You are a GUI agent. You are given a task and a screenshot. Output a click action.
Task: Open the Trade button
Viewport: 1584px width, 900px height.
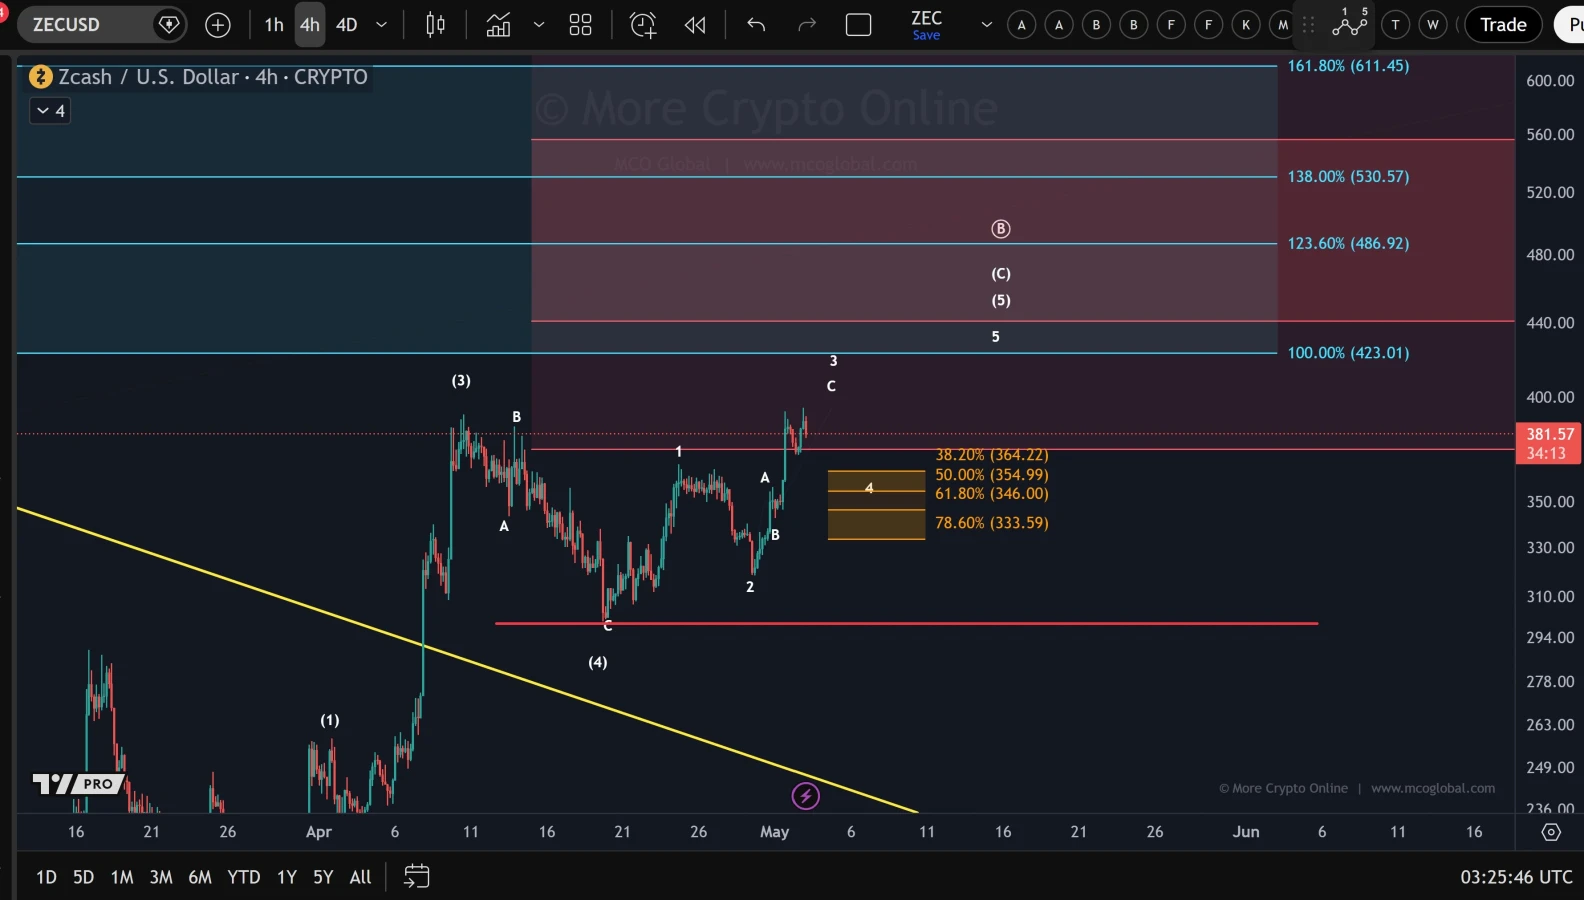tap(1503, 25)
